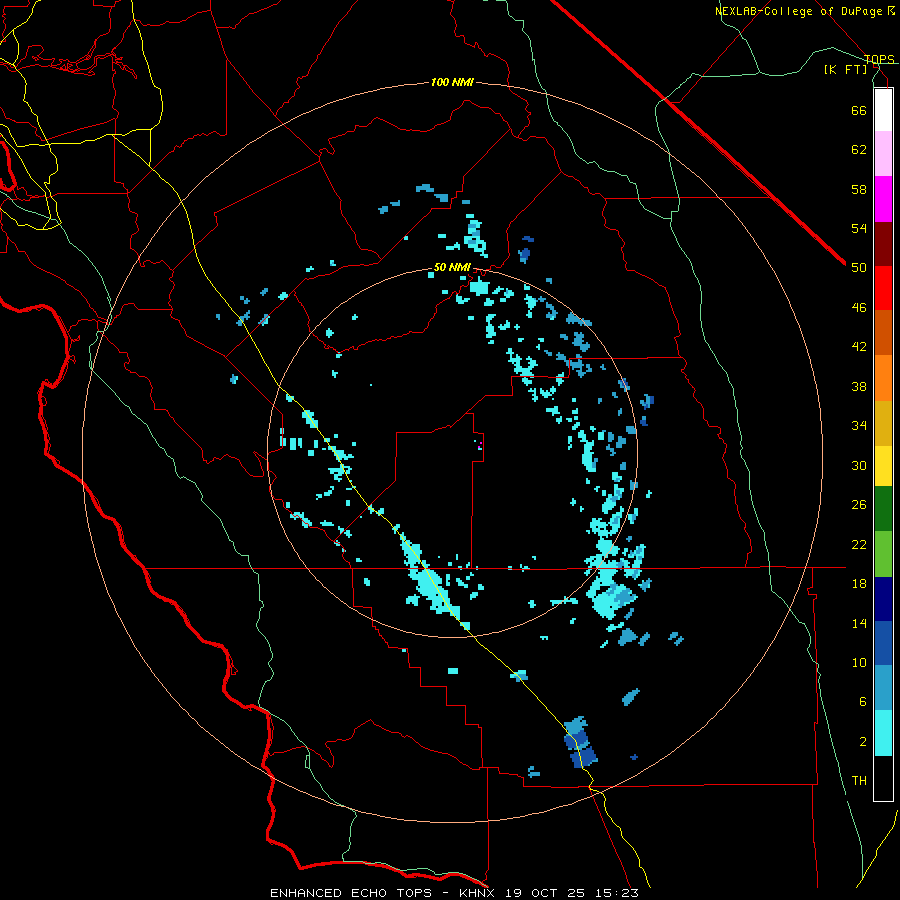Click the magenta pixel at radar center
Viewport: 900px width, 900px height.
click(x=480, y=444)
